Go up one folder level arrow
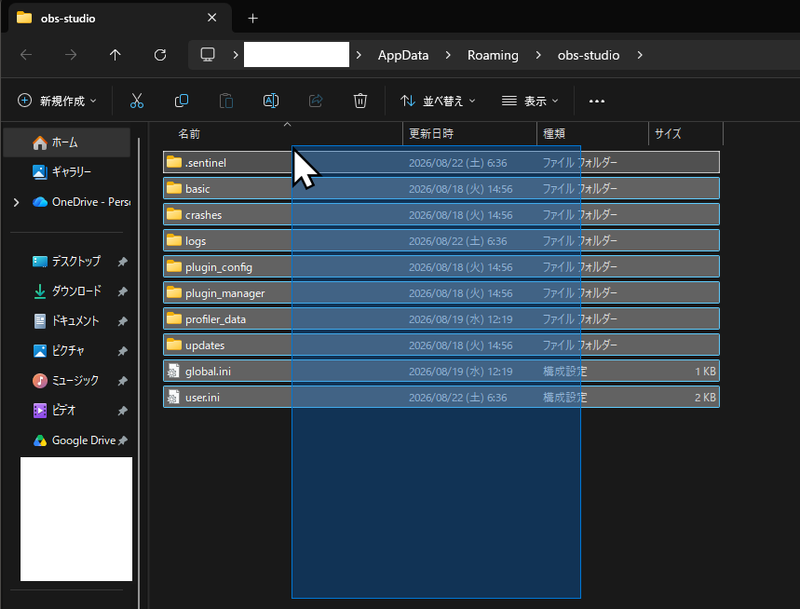Viewport: 800px width, 609px height. 115,55
